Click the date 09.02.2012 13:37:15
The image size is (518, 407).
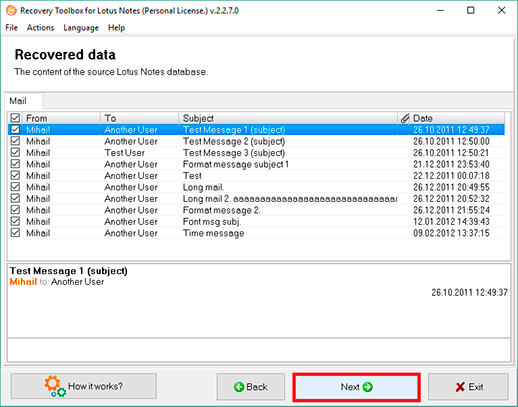click(x=451, y=233)
